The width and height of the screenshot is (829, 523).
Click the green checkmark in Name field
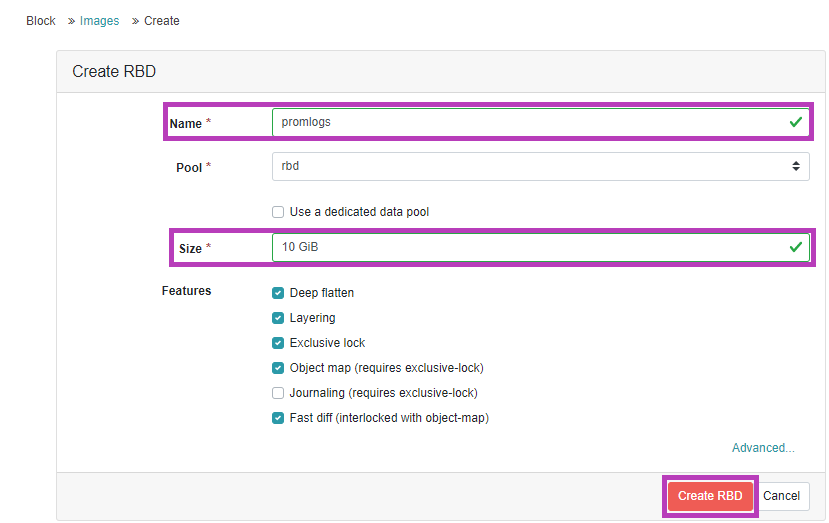click(795, 122)
